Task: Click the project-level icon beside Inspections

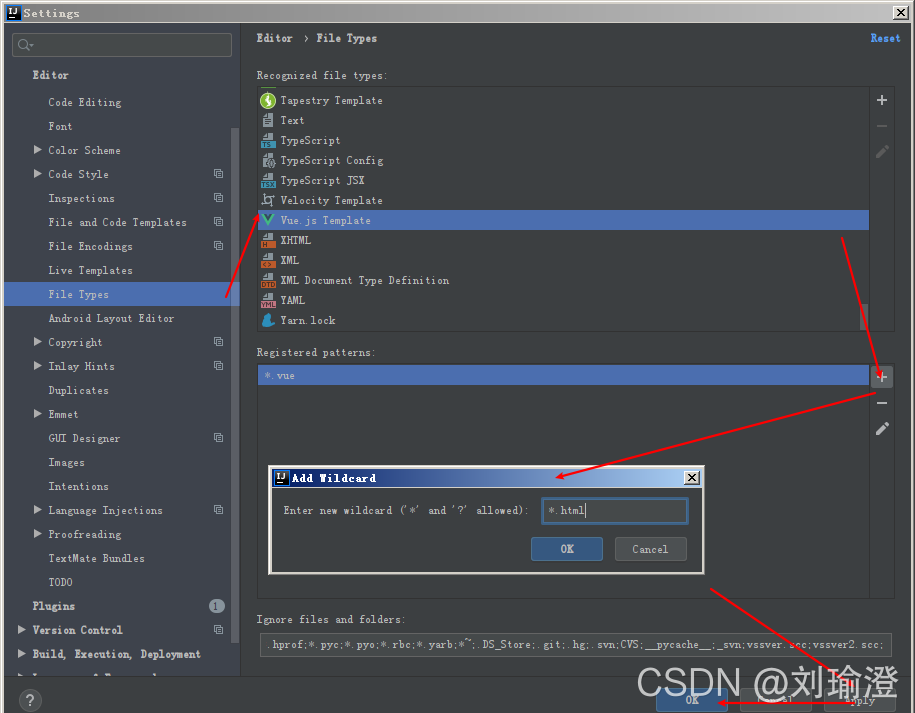Action: [x=218, y=198]
